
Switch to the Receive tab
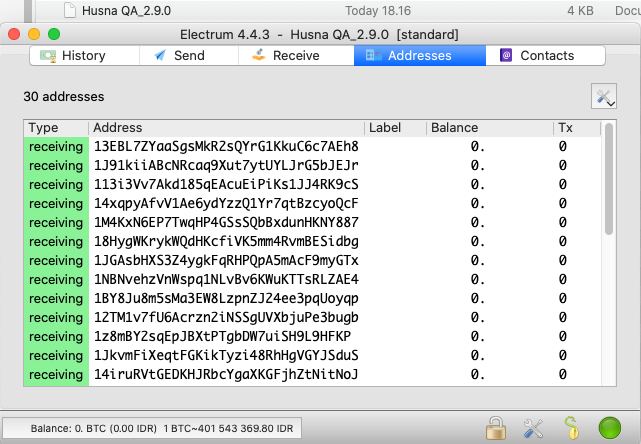coord(296,56)
